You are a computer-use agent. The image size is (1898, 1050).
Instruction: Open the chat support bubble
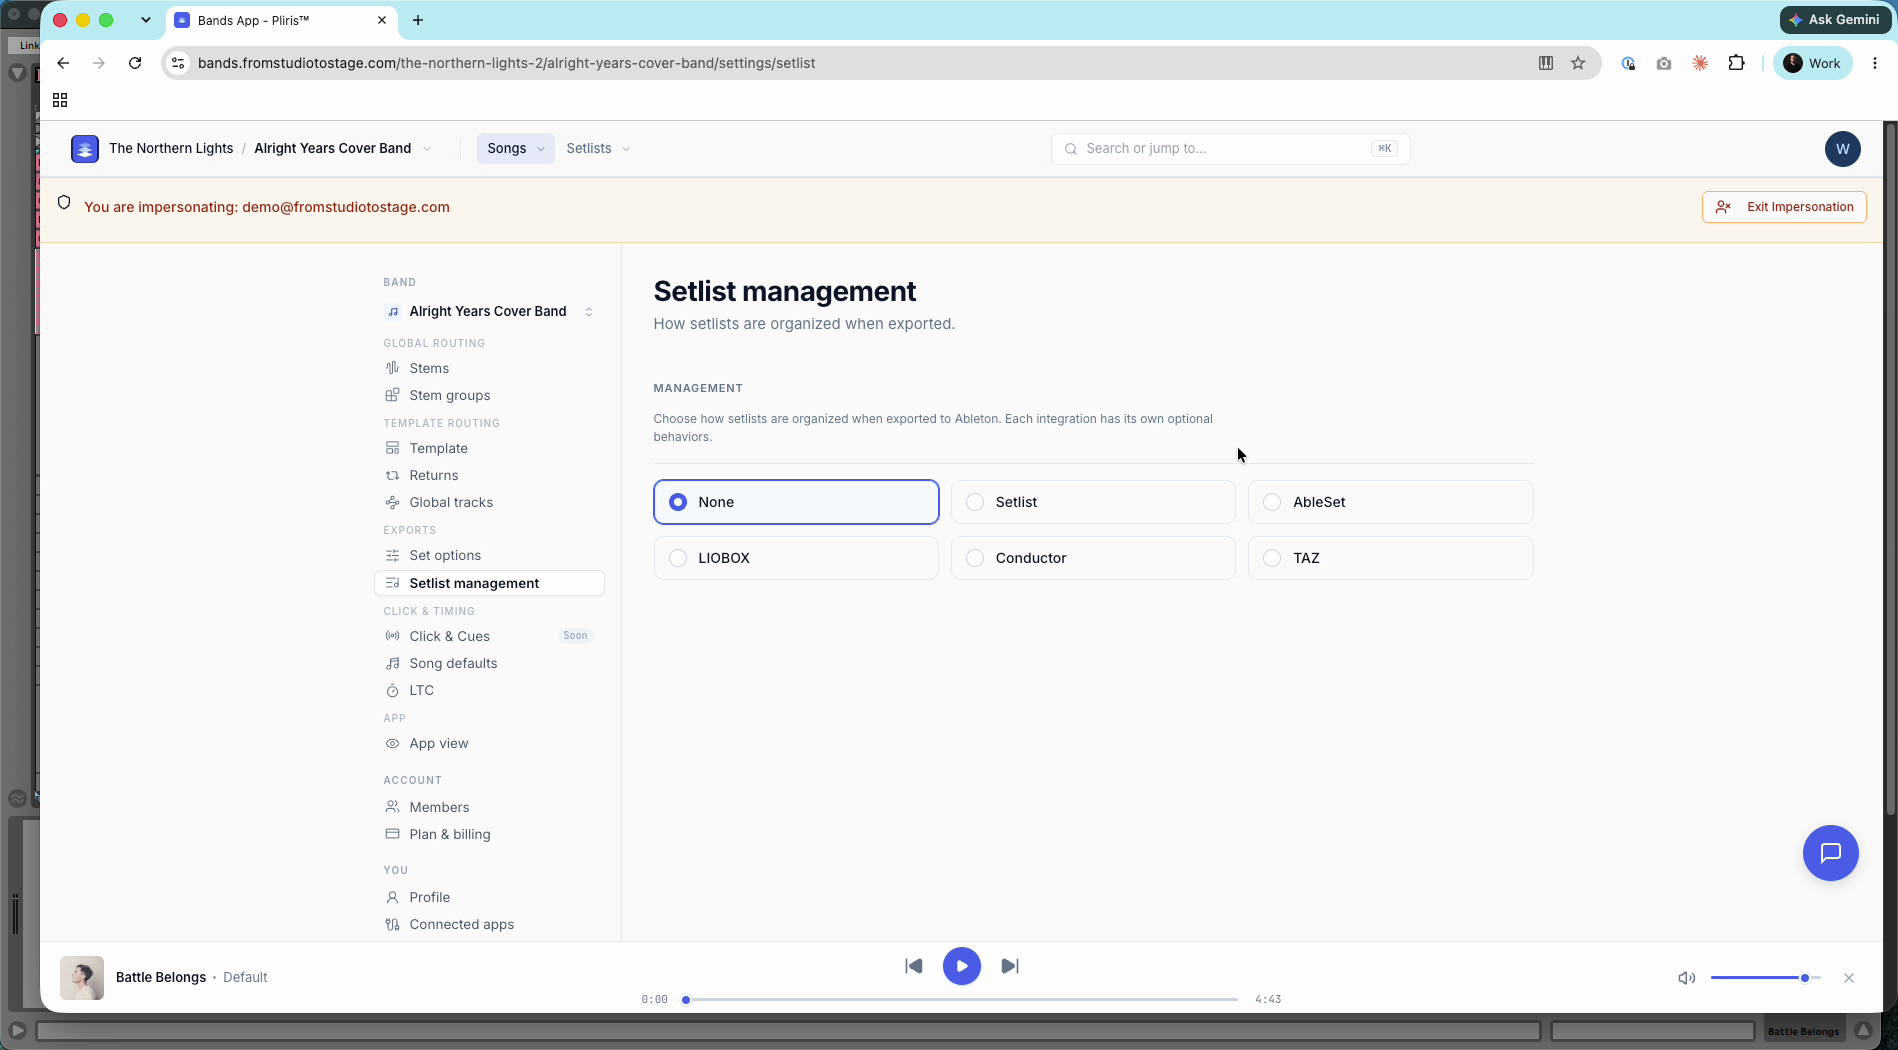click(1830, 853)
